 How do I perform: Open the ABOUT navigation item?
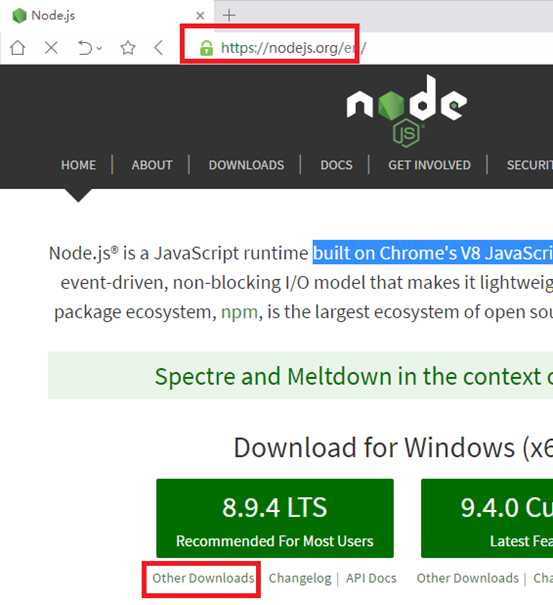pos(152,165)
